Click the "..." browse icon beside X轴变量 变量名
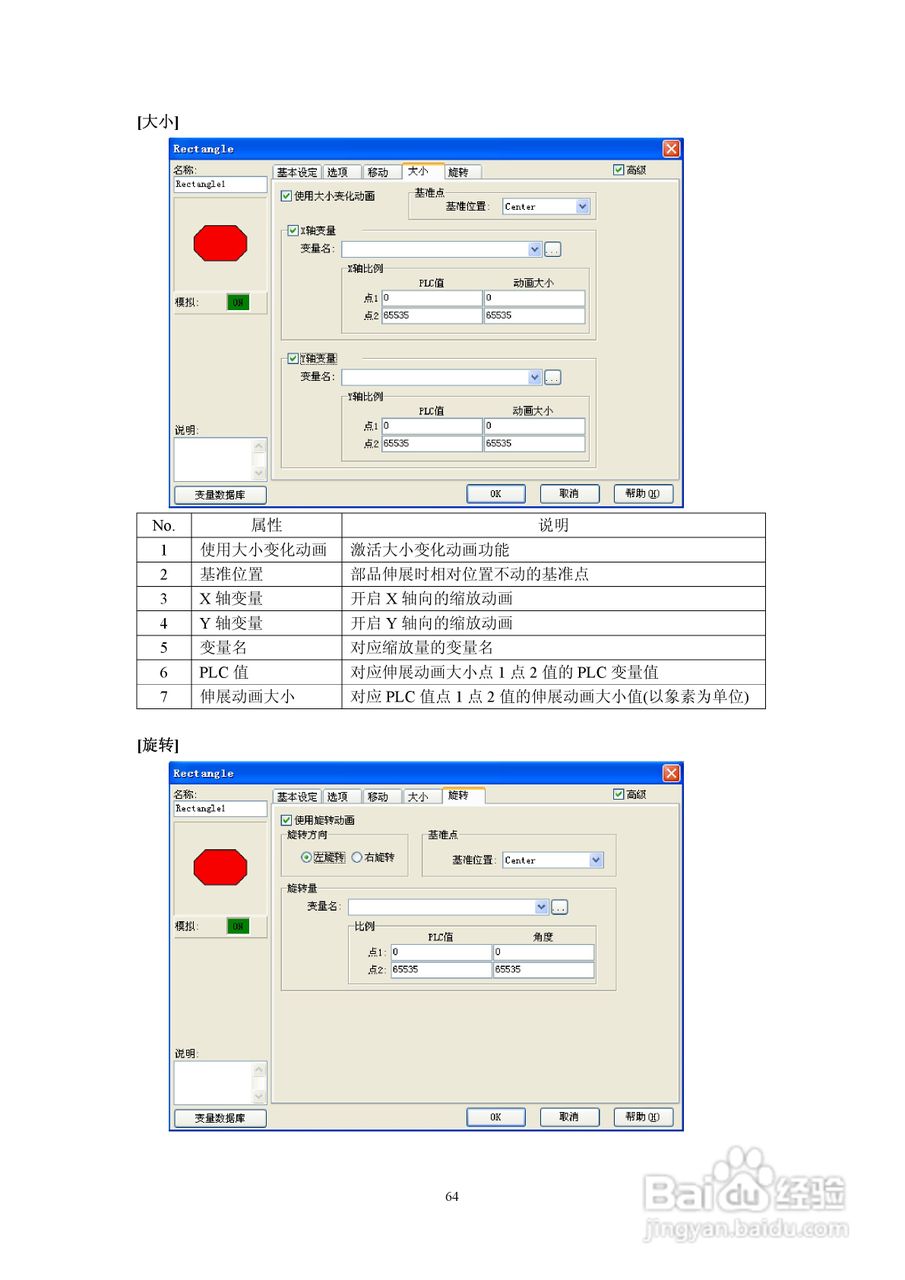This screenshot has height=1280, width=905. tap(553, 249)
